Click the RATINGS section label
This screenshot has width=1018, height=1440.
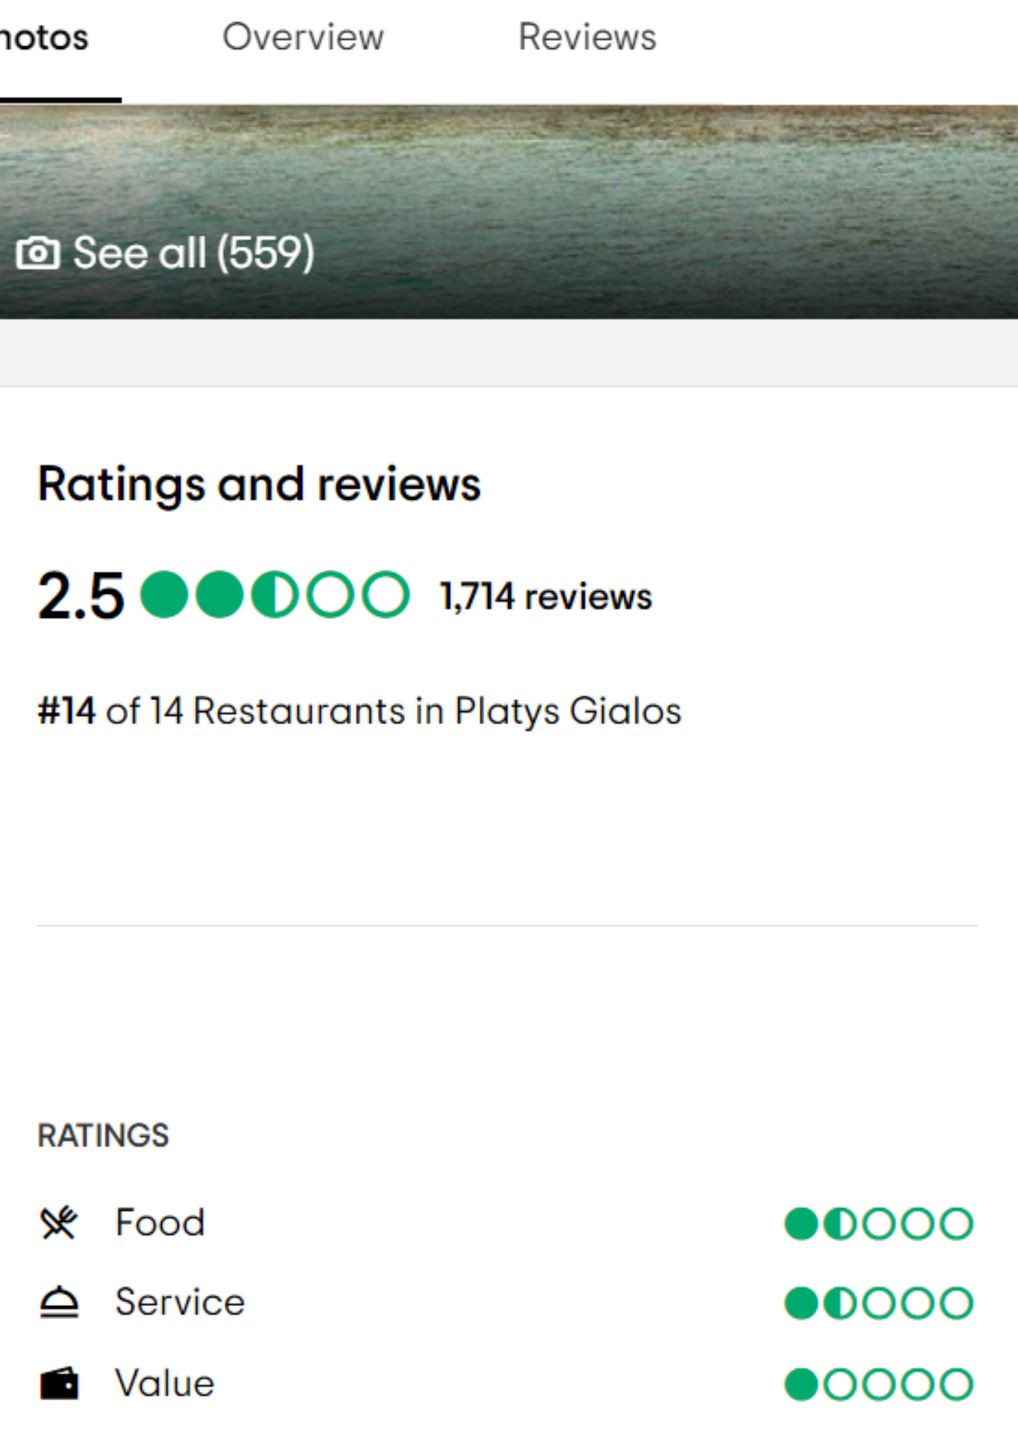(x=104, y=1135)
